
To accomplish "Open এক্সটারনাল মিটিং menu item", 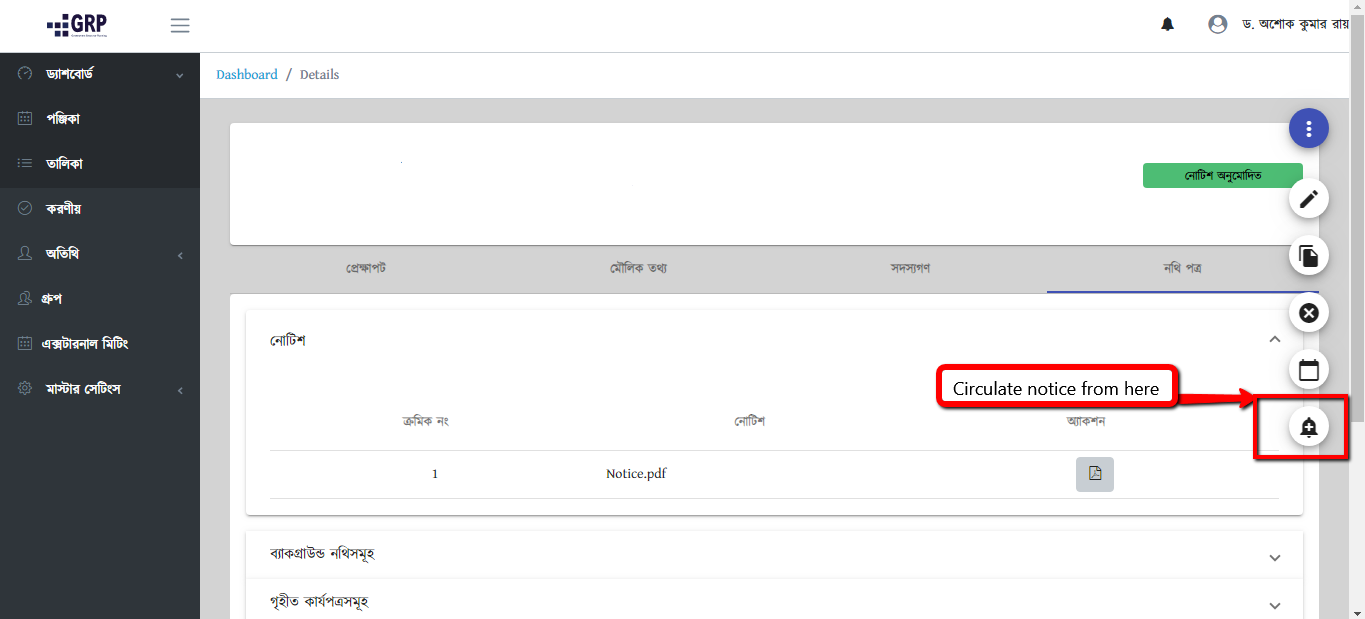I will click(x=100, y=344).
